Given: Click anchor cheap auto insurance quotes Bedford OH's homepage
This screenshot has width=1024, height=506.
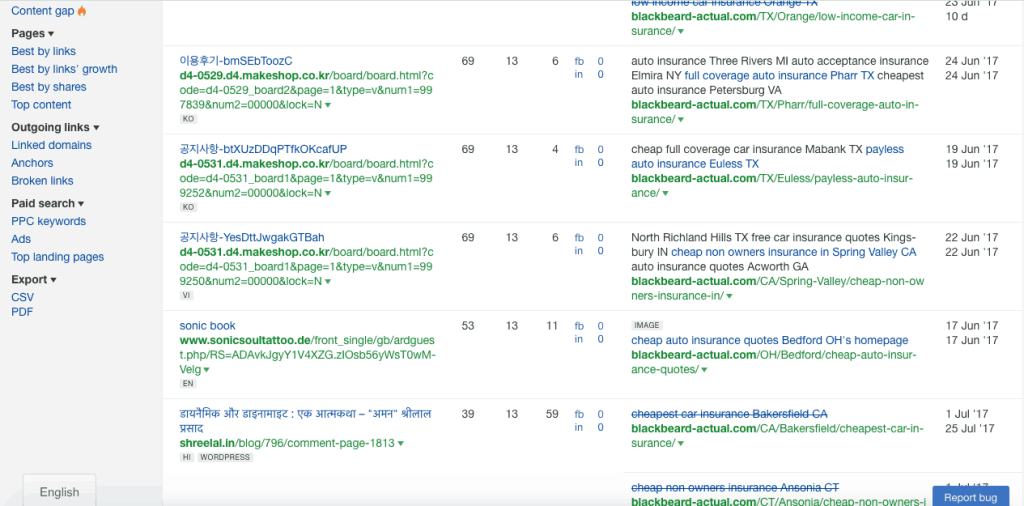Looking at the screenshot, I should 769,340.
